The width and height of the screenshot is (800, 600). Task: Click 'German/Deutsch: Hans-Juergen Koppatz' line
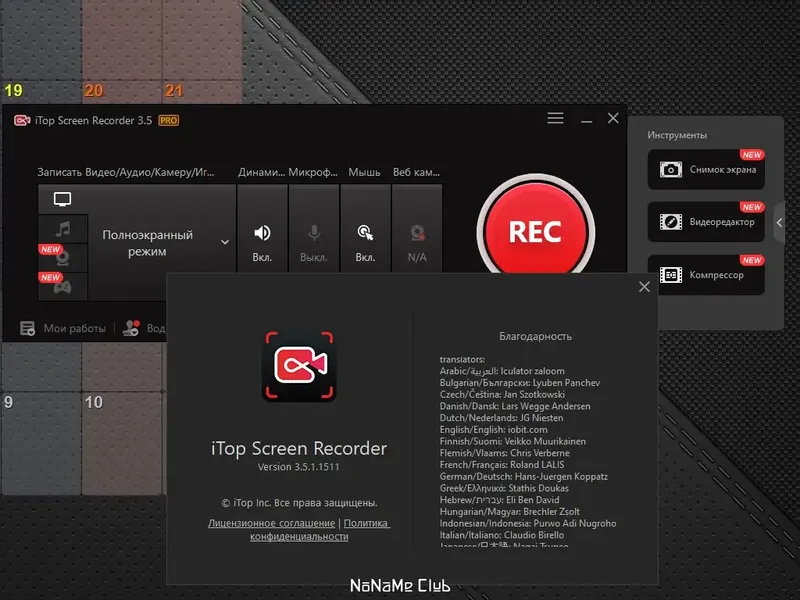pyautogui.click(x=523, y=477)
